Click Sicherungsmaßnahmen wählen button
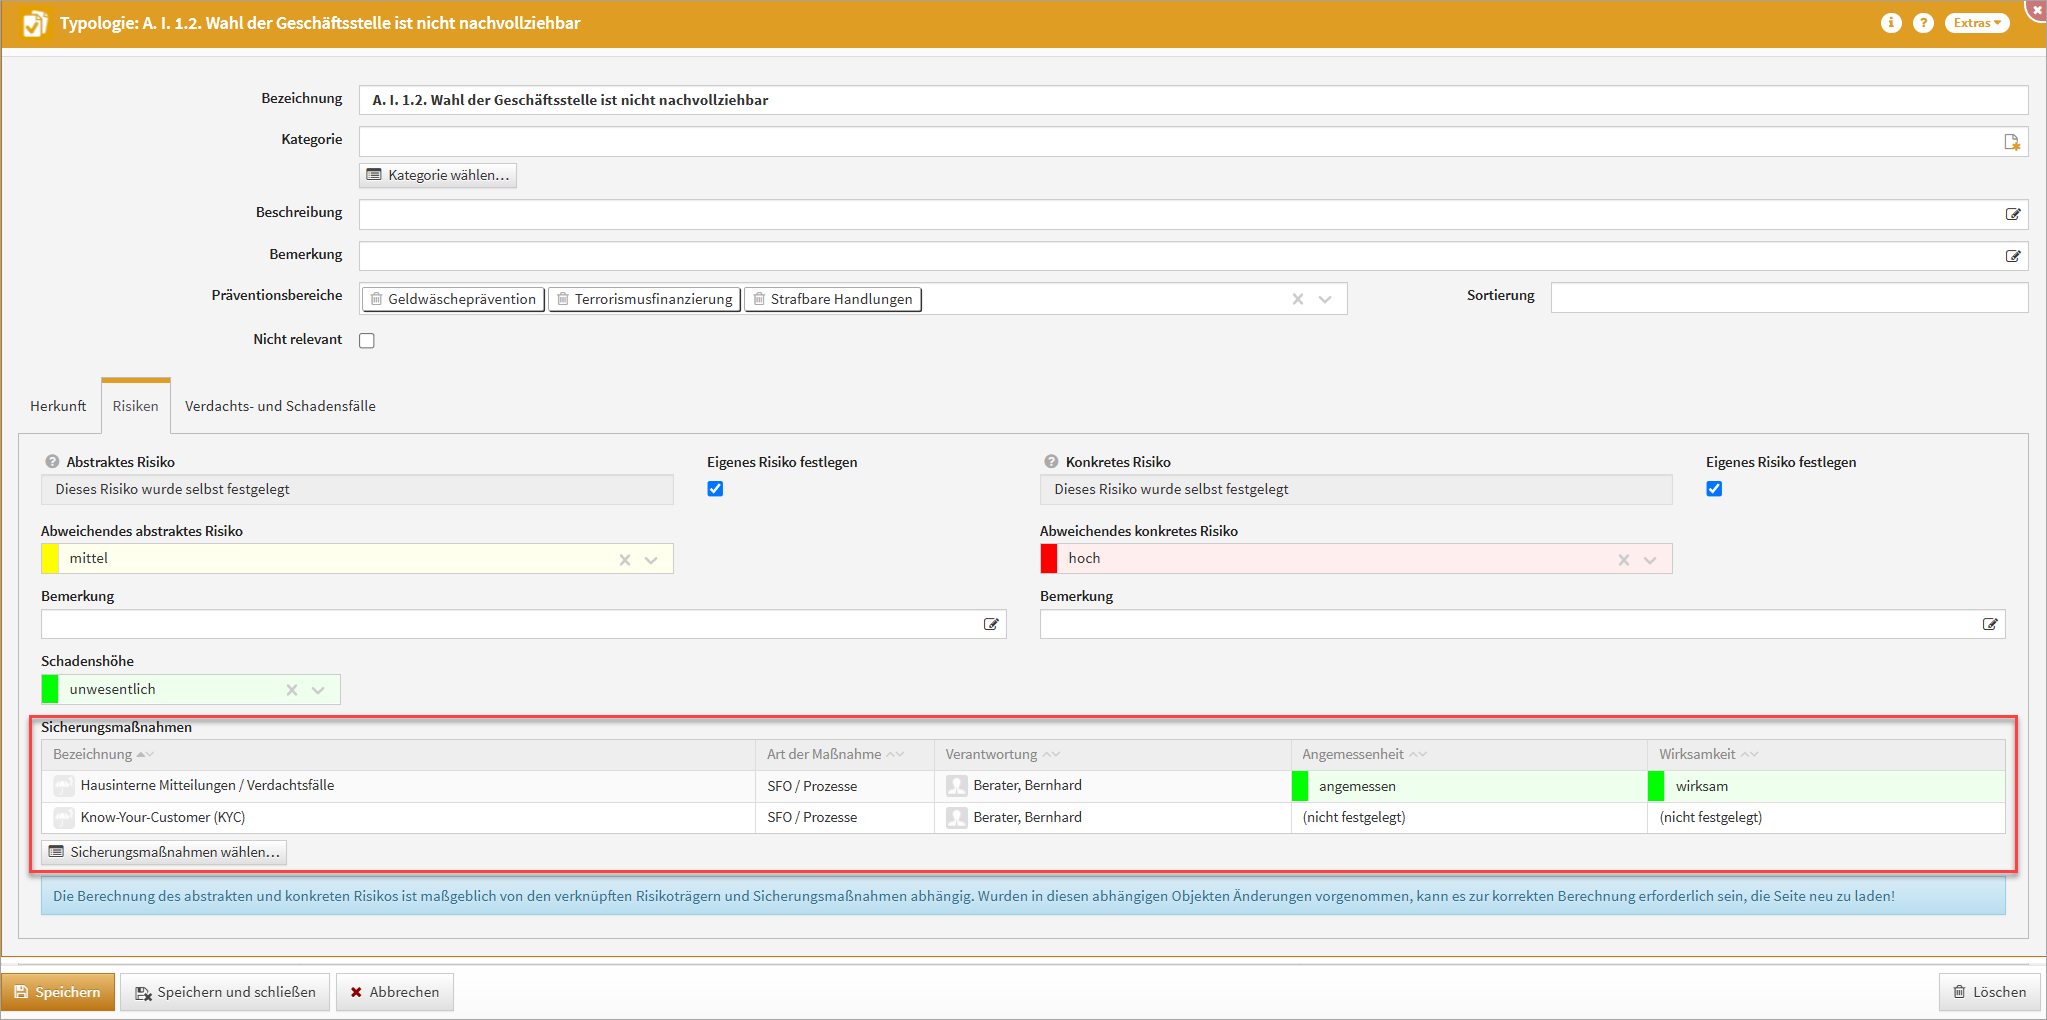 point(165,852)
